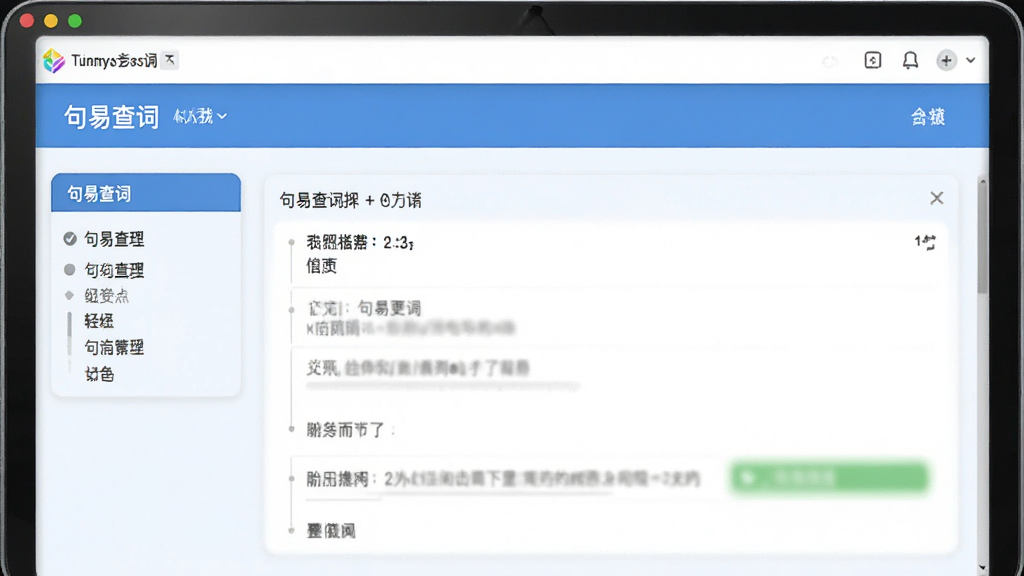Select the gray radio dot on the second sidebar row

click(x=69, y=269)
